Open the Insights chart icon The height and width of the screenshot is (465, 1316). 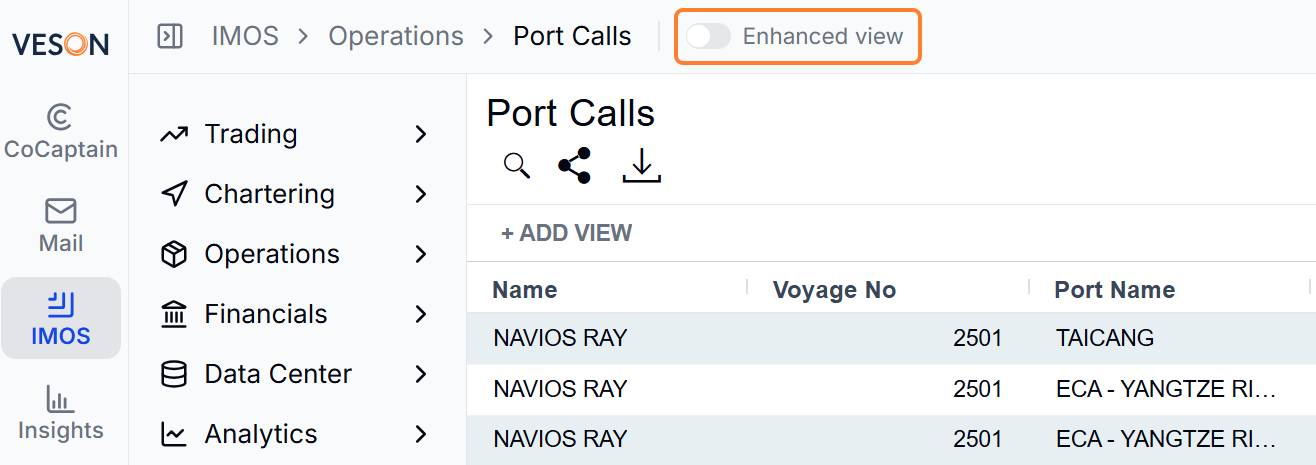click(61, 399)
